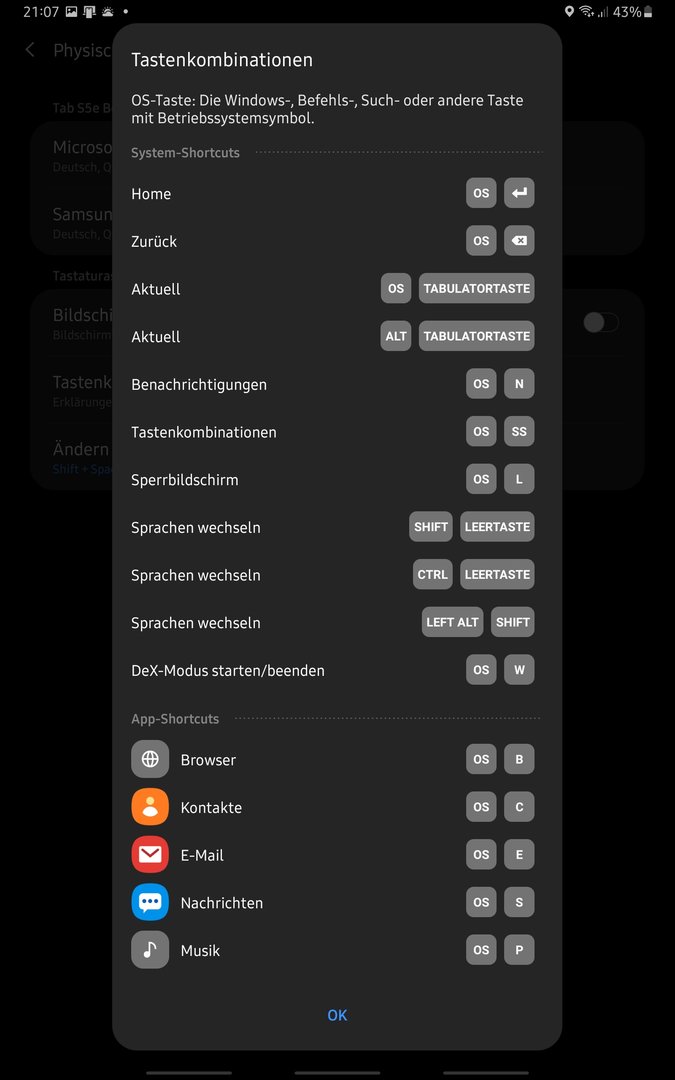Tap the Browser globe icon
675x1080 pixels.
point(150,759)
